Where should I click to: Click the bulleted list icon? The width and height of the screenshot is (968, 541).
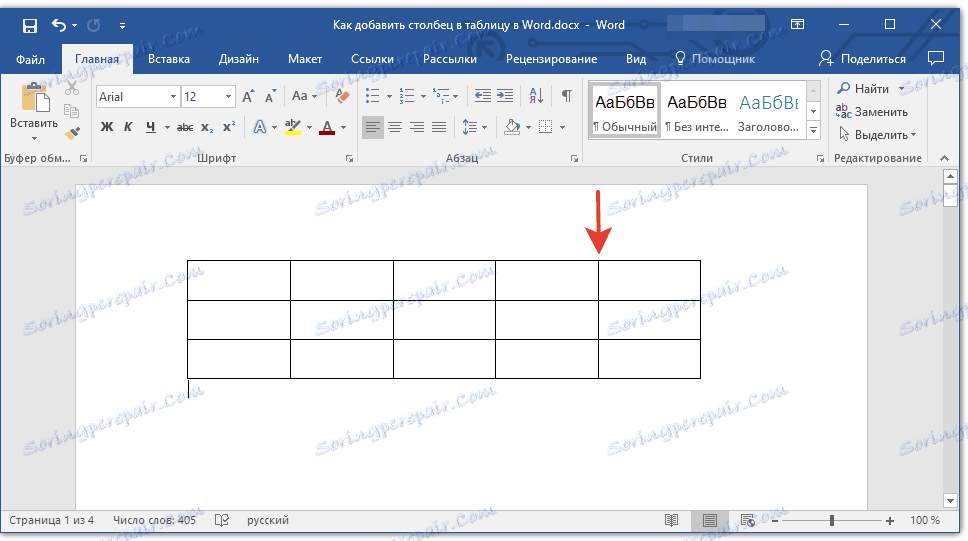coord(372,96)
